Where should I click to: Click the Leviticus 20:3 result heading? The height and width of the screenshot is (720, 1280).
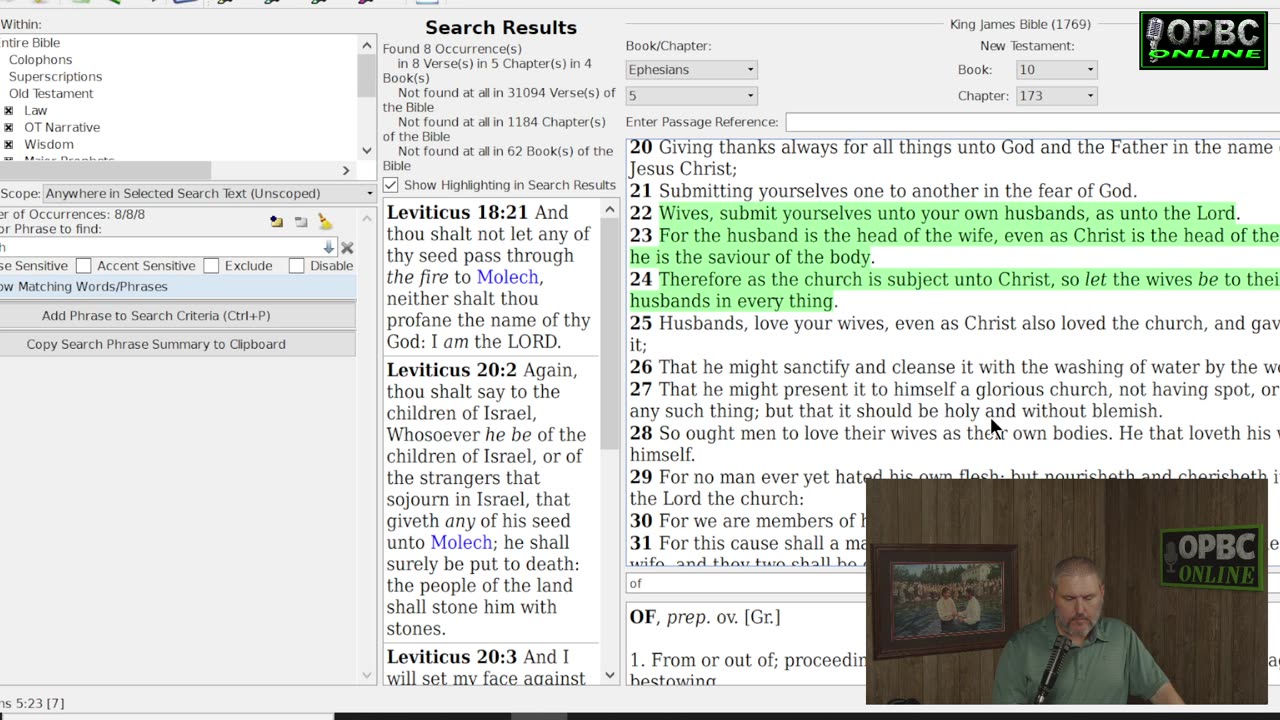coord(450,657)
